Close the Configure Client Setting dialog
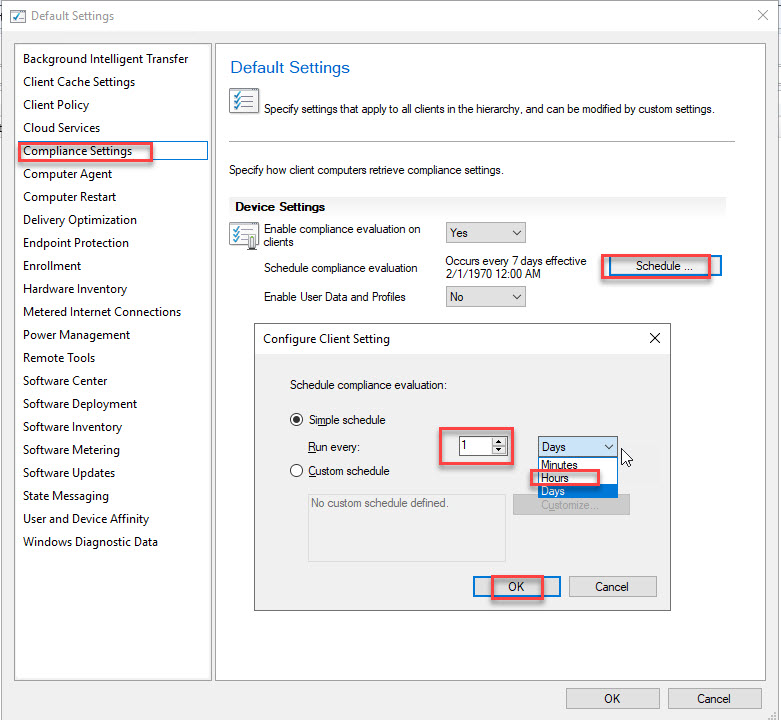Screen dimensions: 781x720 click(x=655, y=339)
